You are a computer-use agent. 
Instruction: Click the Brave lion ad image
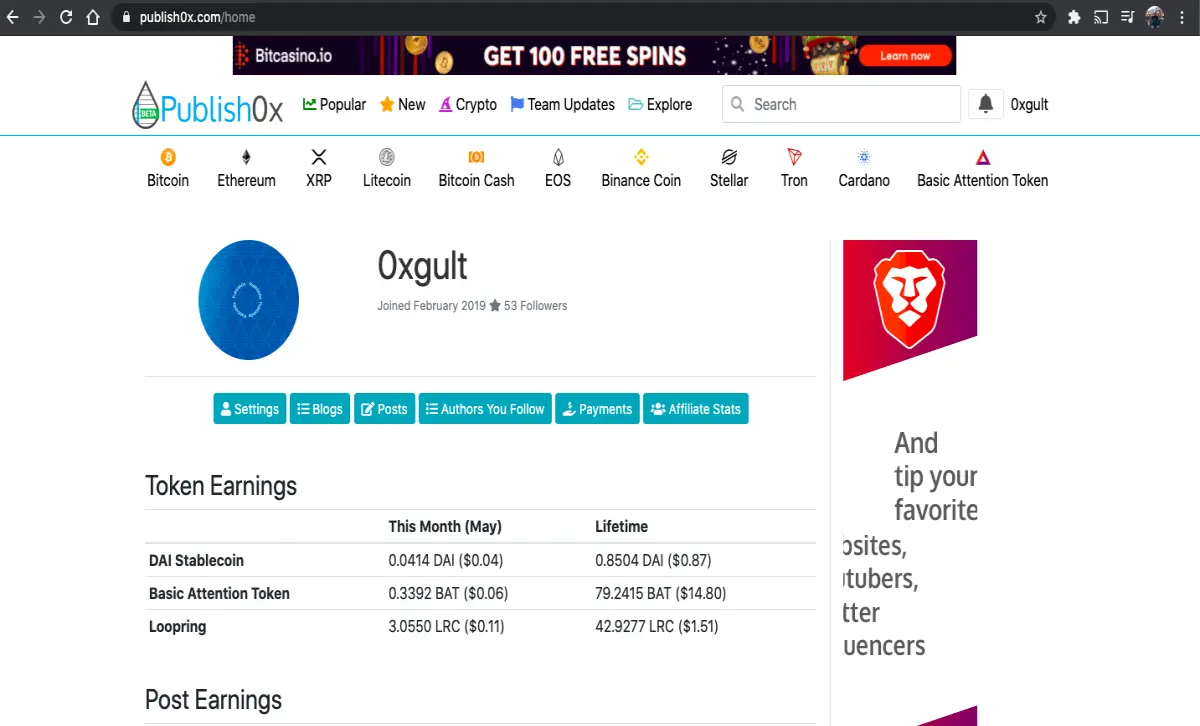(x=909, y=310)
